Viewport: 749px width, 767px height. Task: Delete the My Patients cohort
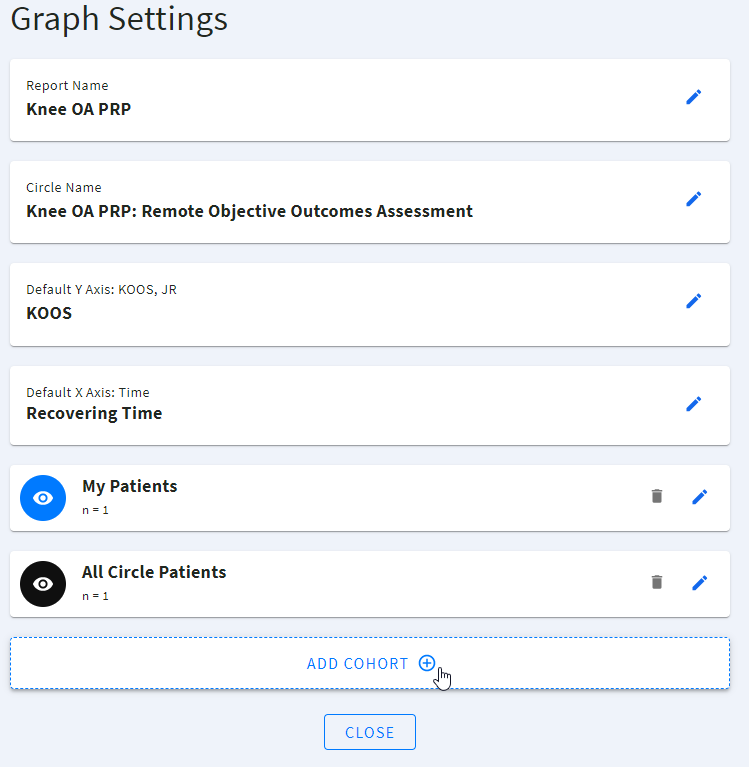(x=657, y=496)
